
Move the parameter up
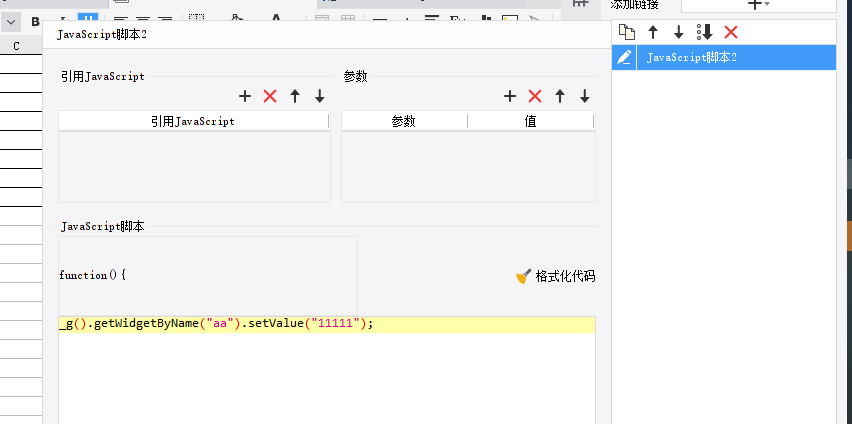(560, 96)
